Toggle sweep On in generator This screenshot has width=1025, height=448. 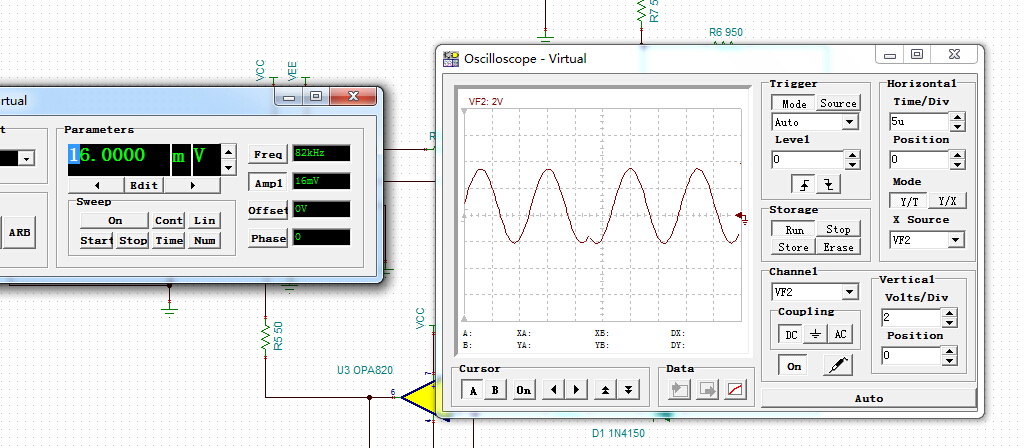[114, 220]
